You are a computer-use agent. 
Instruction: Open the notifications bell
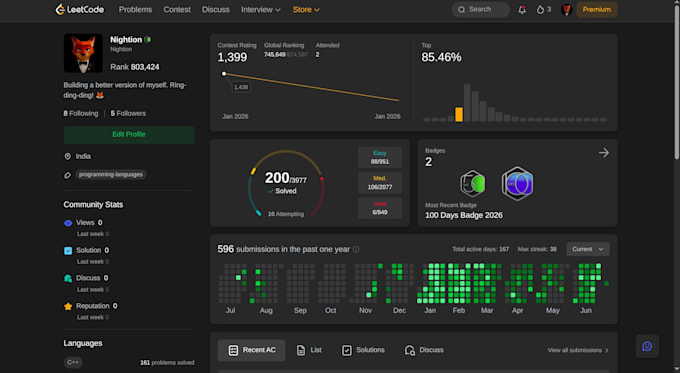click(x=522, y=10)
